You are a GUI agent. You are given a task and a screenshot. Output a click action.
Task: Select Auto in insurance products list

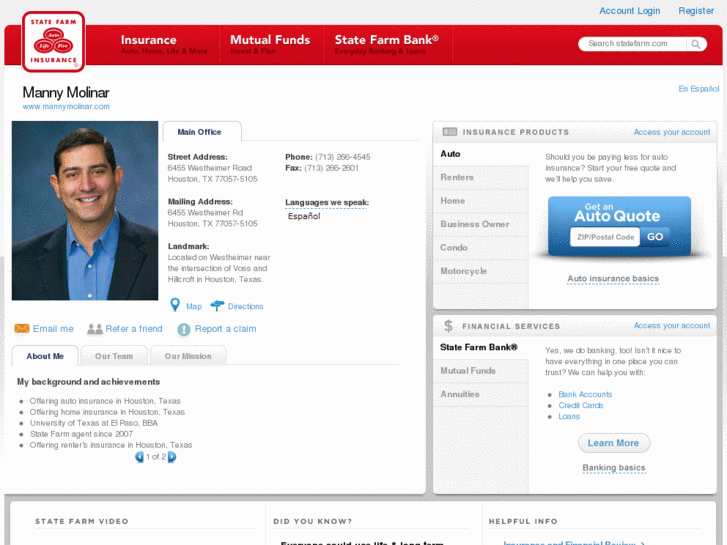[481, 154]
